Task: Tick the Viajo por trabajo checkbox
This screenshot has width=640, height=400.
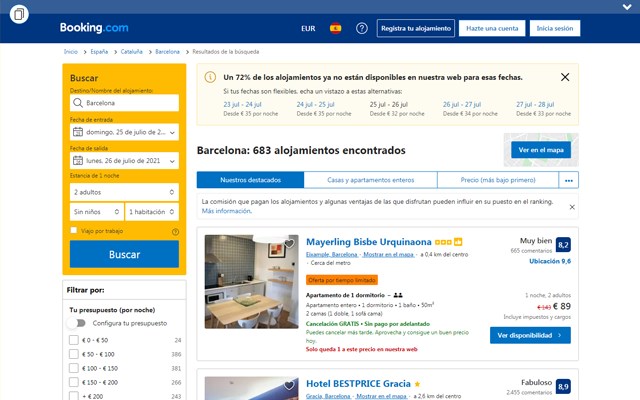Action: pos(73,230)
